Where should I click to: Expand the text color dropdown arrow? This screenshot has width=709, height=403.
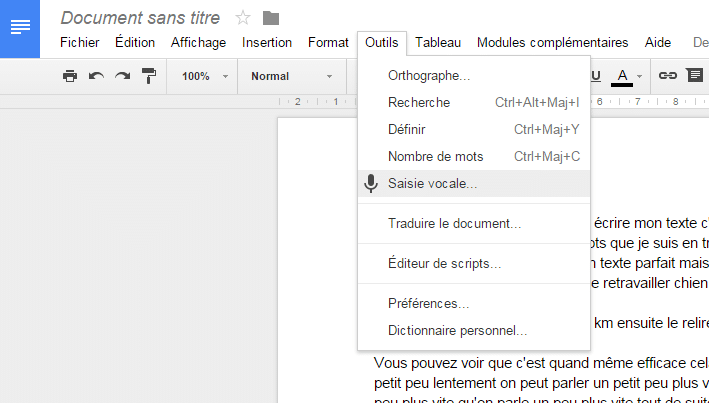point(639,76)
